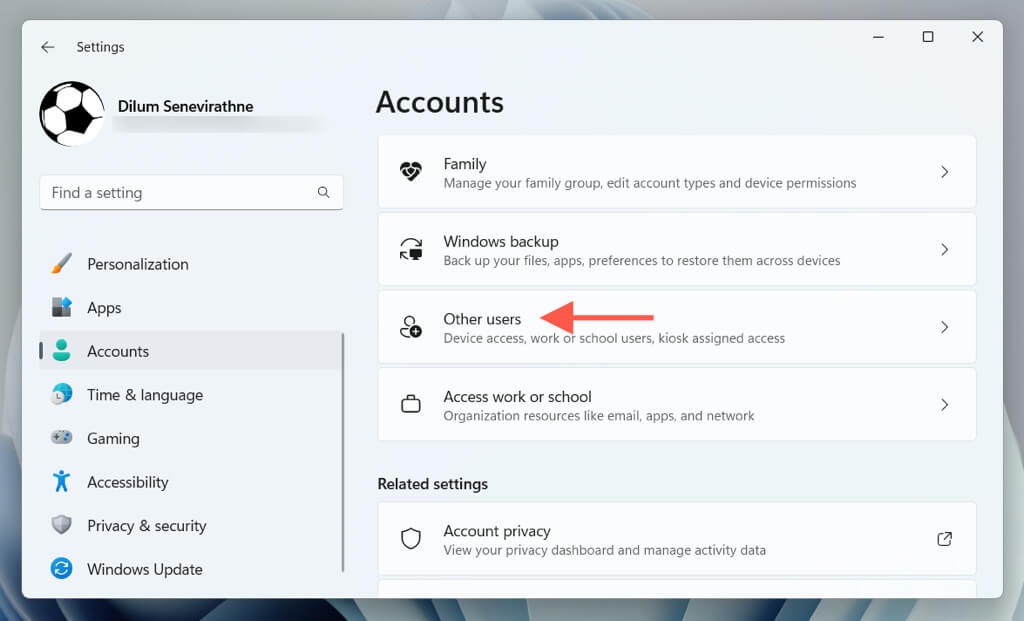Screen dimensions: 1024x621
Task: Expand Access work or school chevron
Action: click(944, 405)
